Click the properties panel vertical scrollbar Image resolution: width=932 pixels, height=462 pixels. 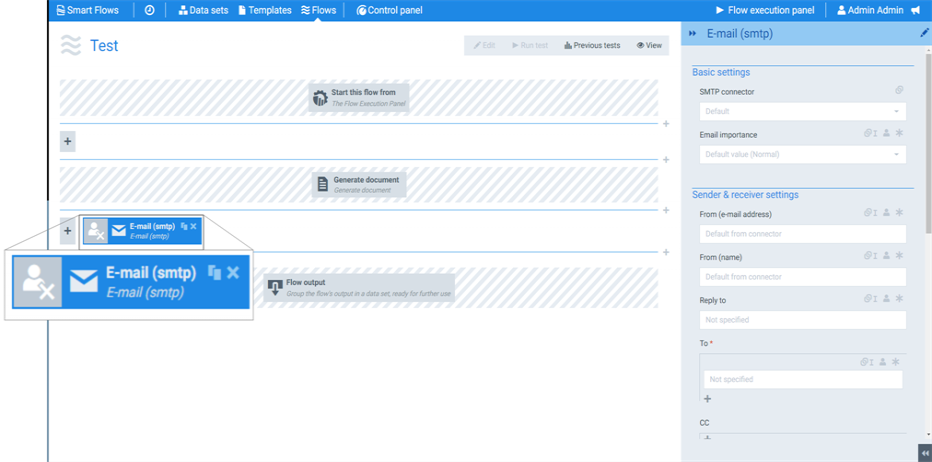point(928,143)
